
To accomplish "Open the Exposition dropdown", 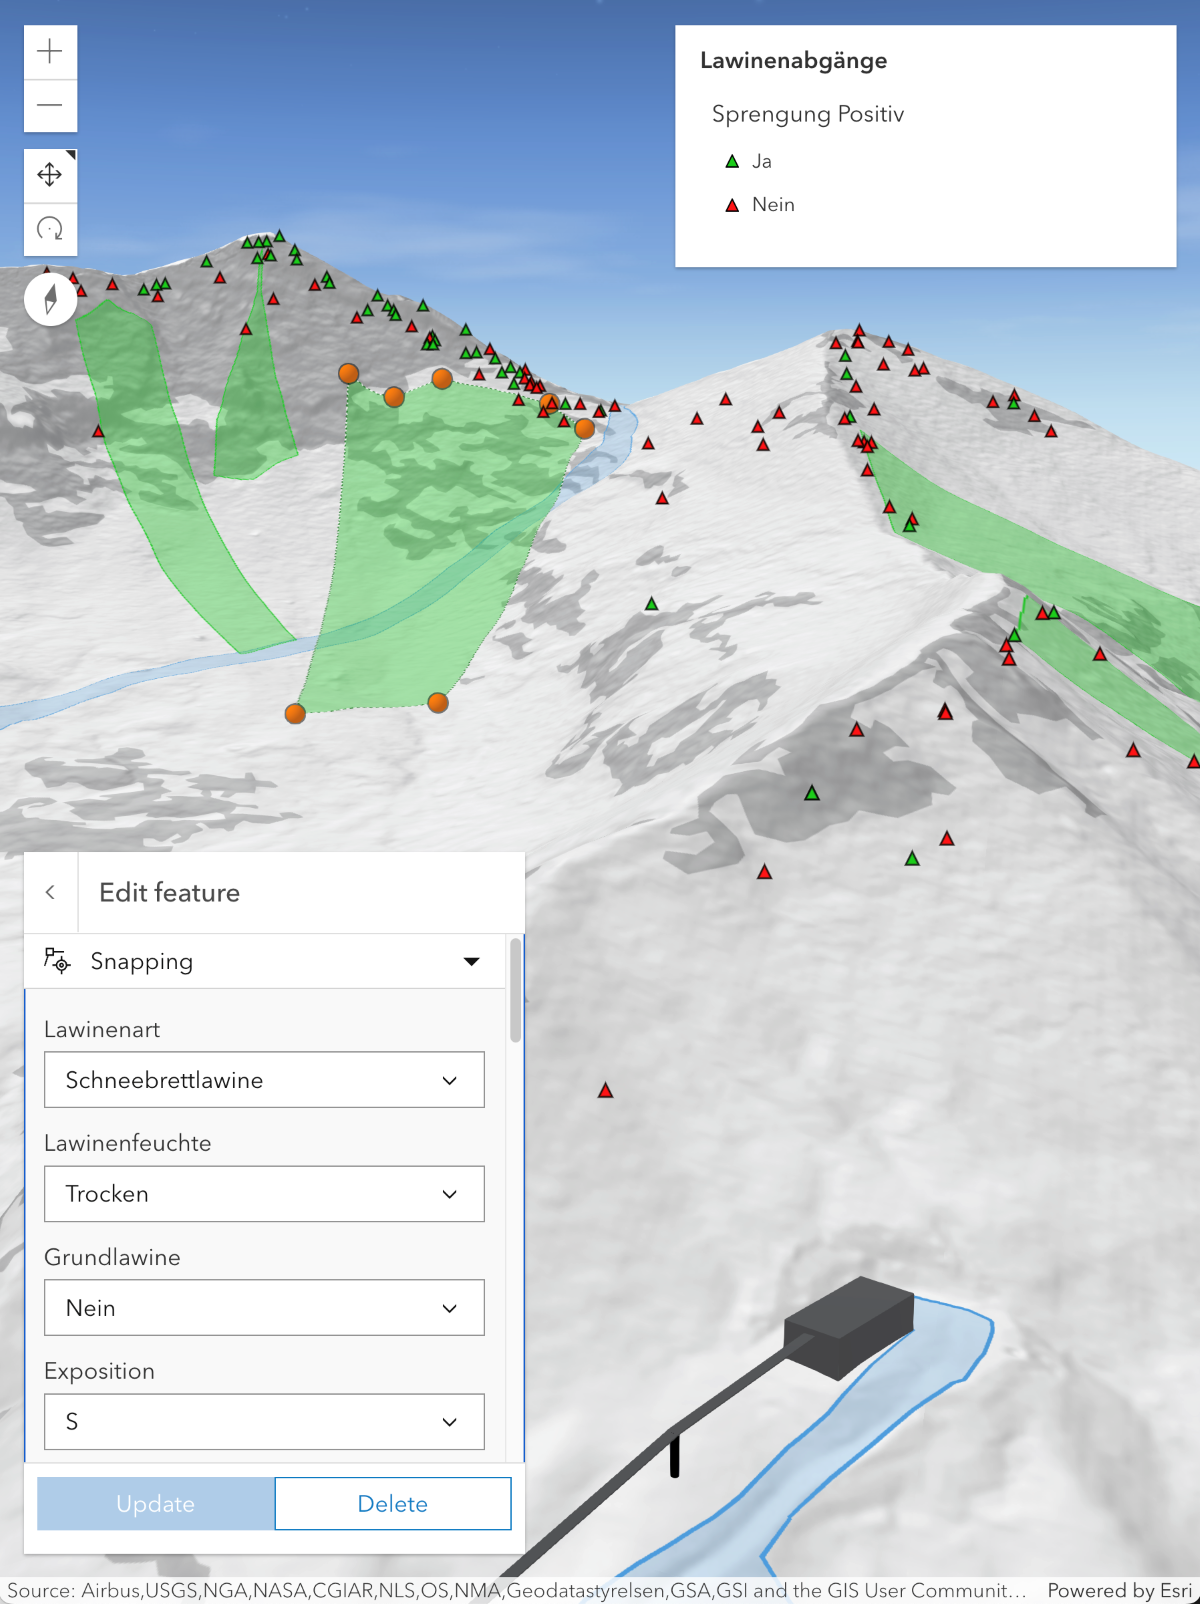I will pos(264,1422).
